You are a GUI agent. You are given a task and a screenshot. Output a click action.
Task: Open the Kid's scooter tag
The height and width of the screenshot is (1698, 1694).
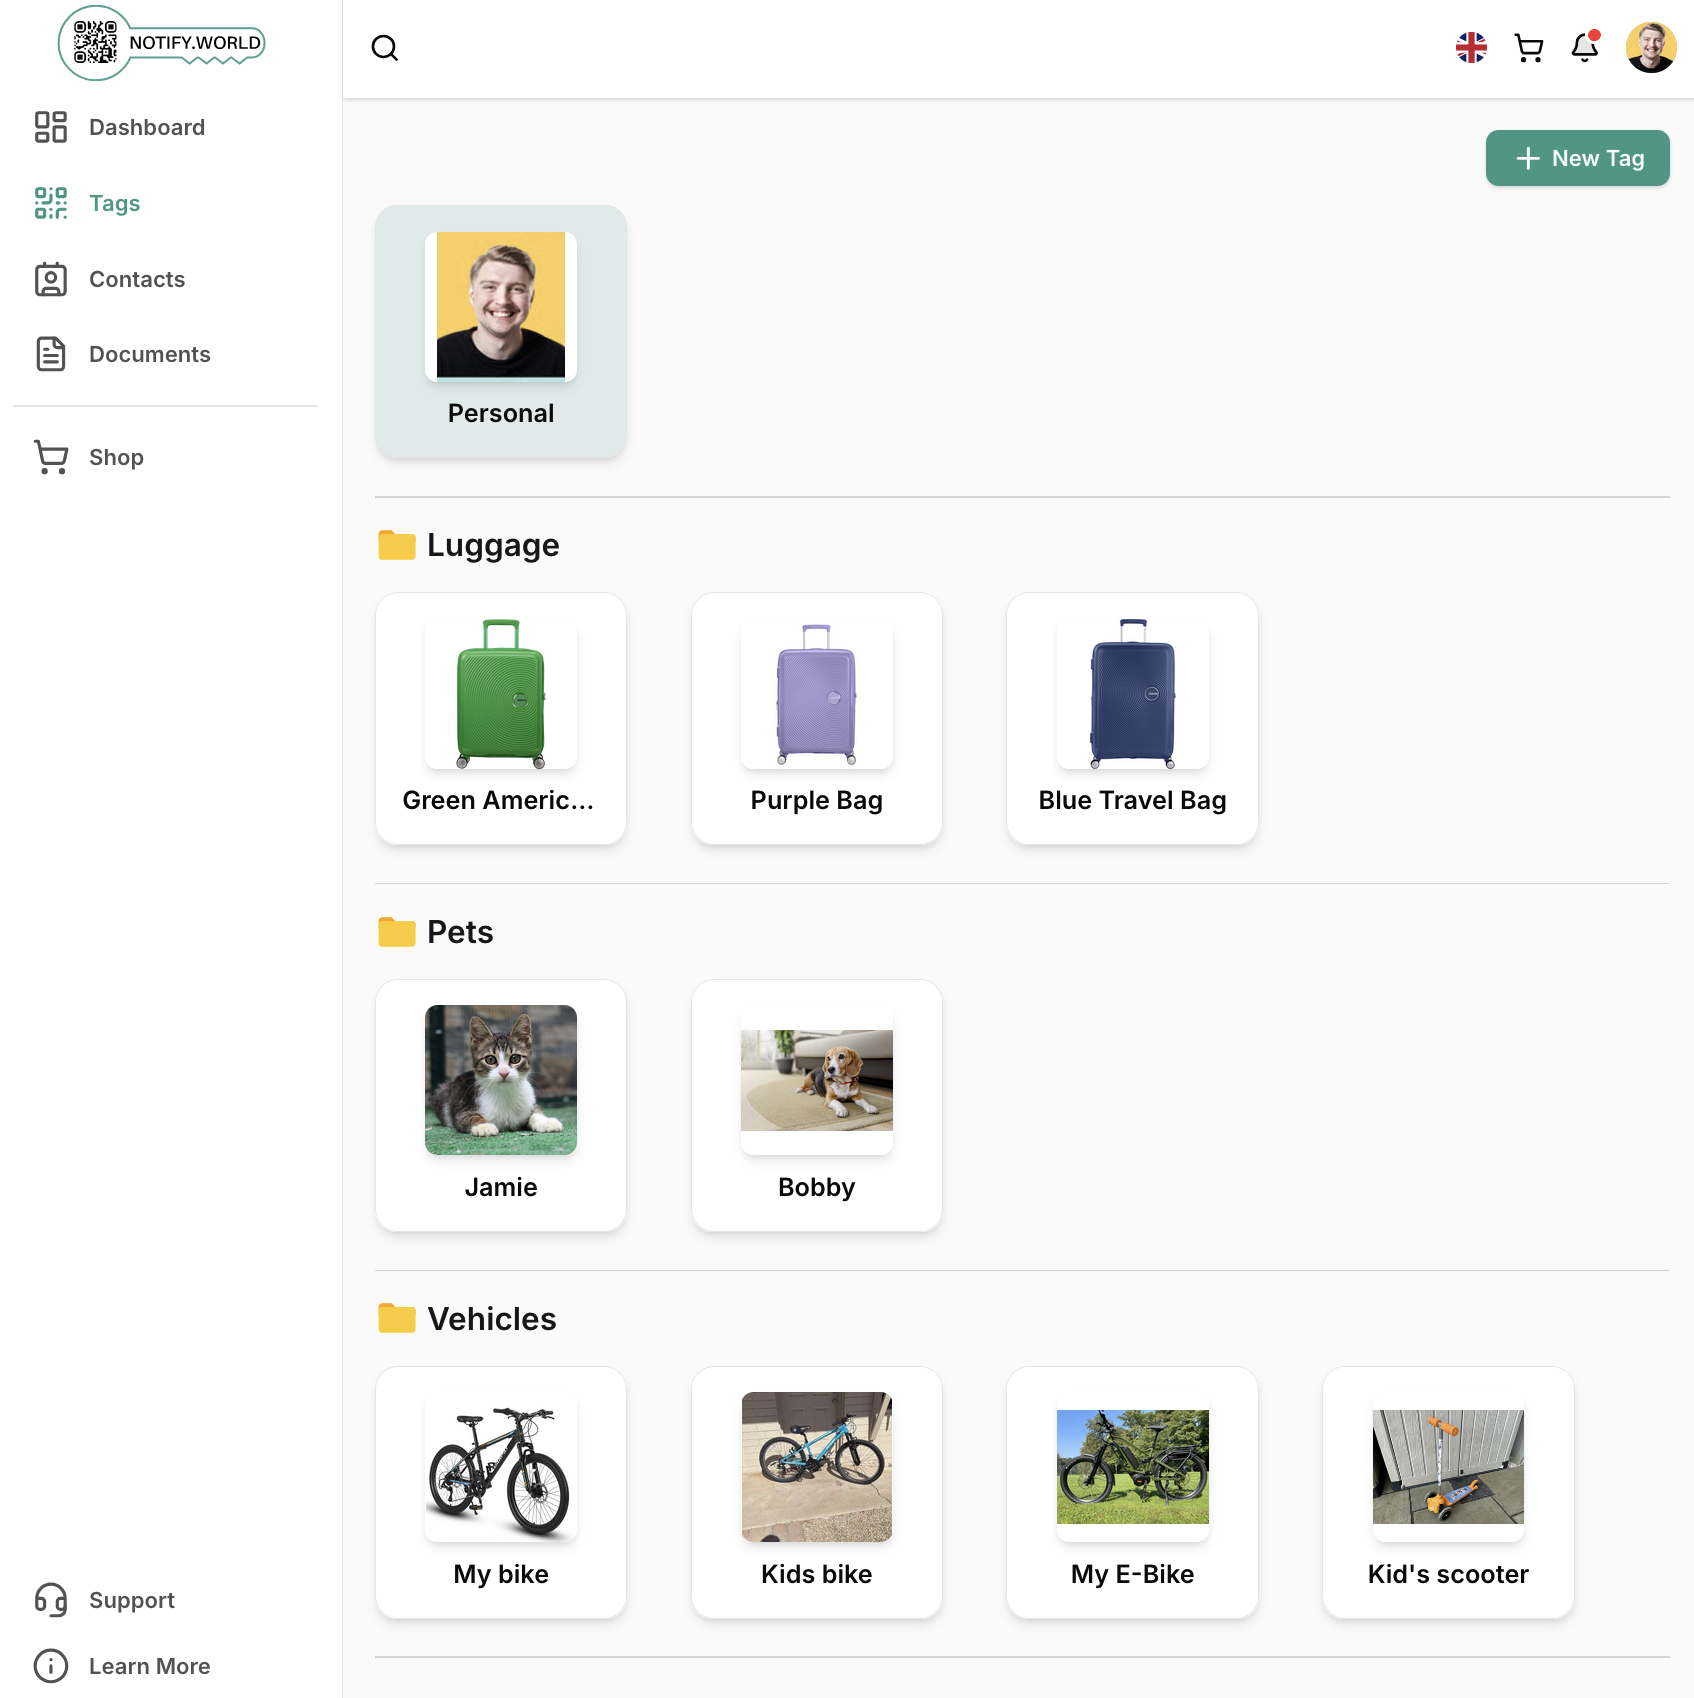click(1447, 1492)
